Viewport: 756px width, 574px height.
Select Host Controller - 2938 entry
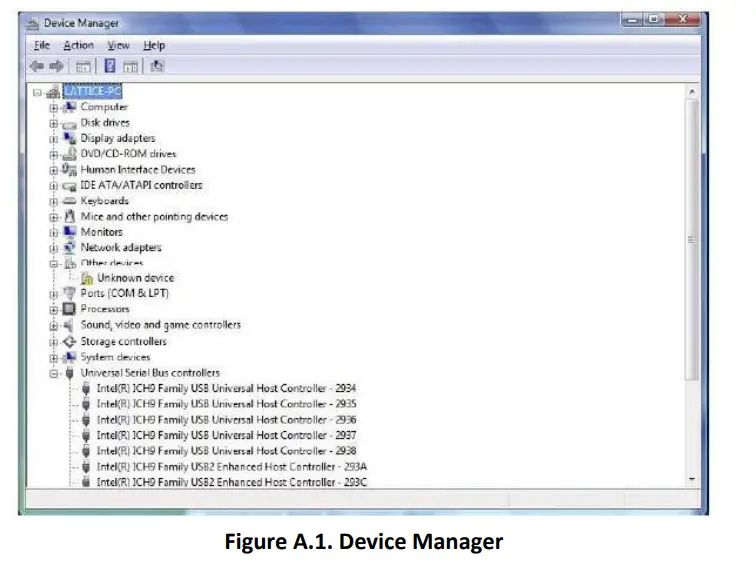tap(227, 451)
